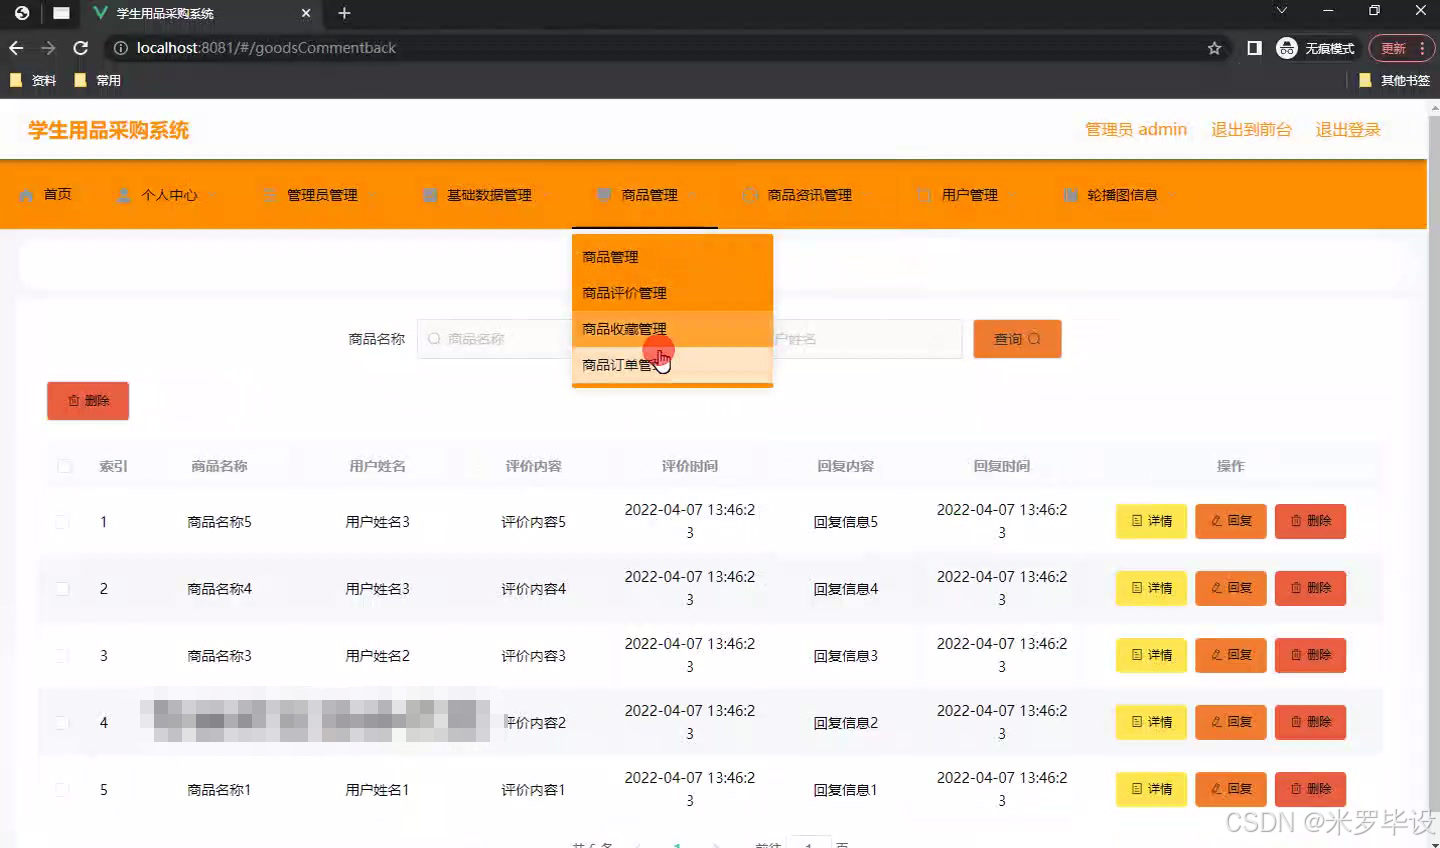Click the 查询 search button
This screenshot has height=848, width=1440.
1016,338
